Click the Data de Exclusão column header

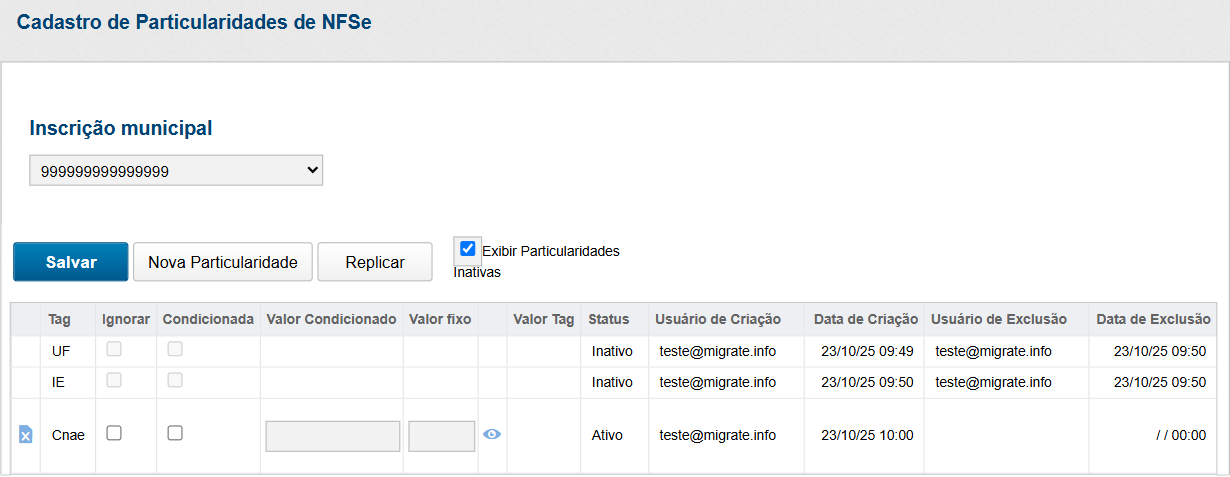tap(1153, 319)
